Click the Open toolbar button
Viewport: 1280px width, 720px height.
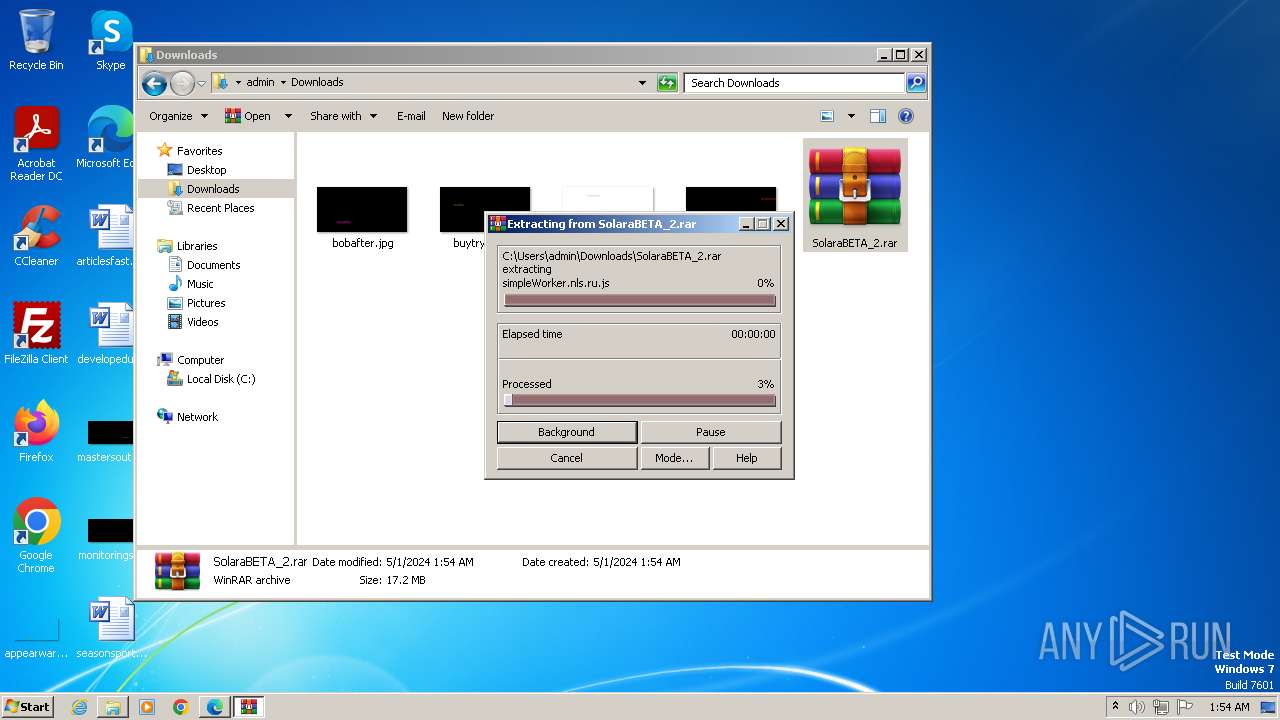249,116
